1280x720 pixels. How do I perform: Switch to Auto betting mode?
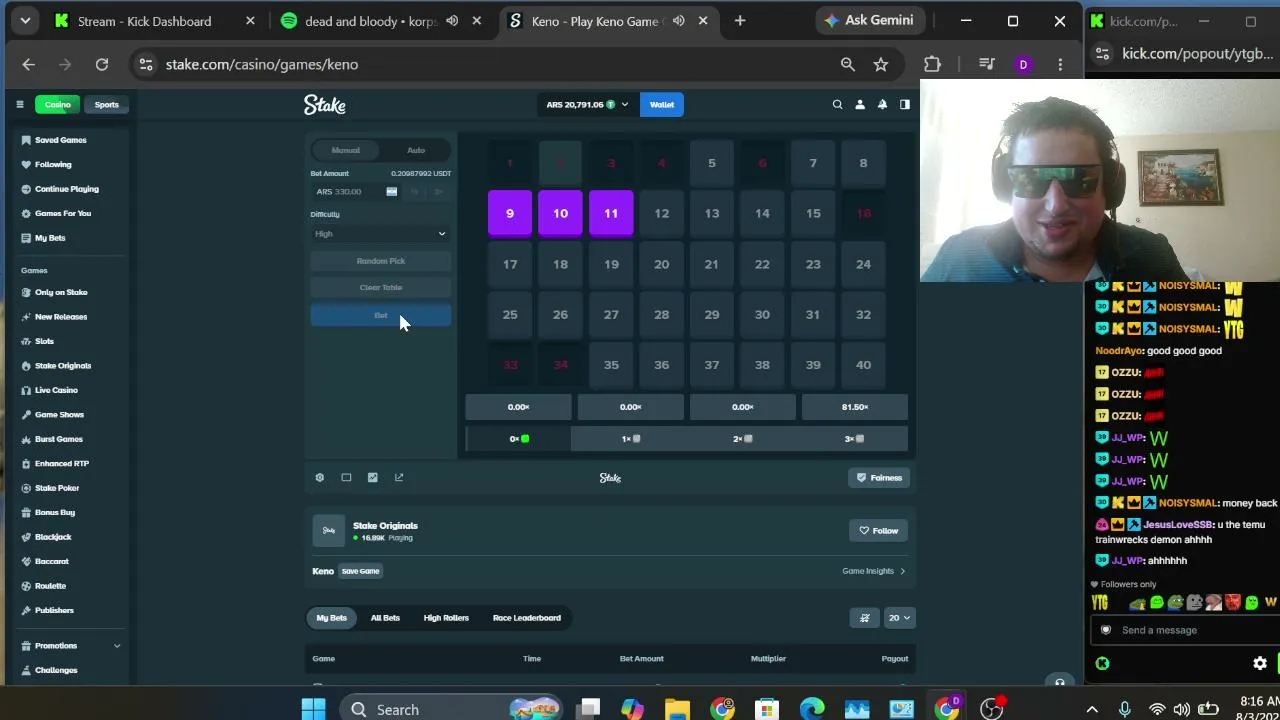pos(416,150)
